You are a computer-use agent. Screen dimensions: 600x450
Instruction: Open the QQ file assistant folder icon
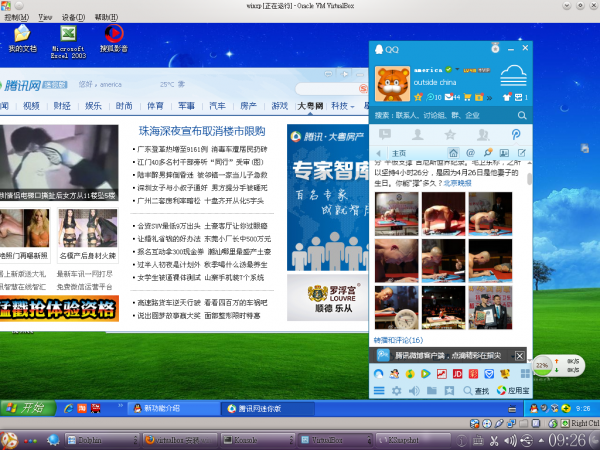click(432, 390)
